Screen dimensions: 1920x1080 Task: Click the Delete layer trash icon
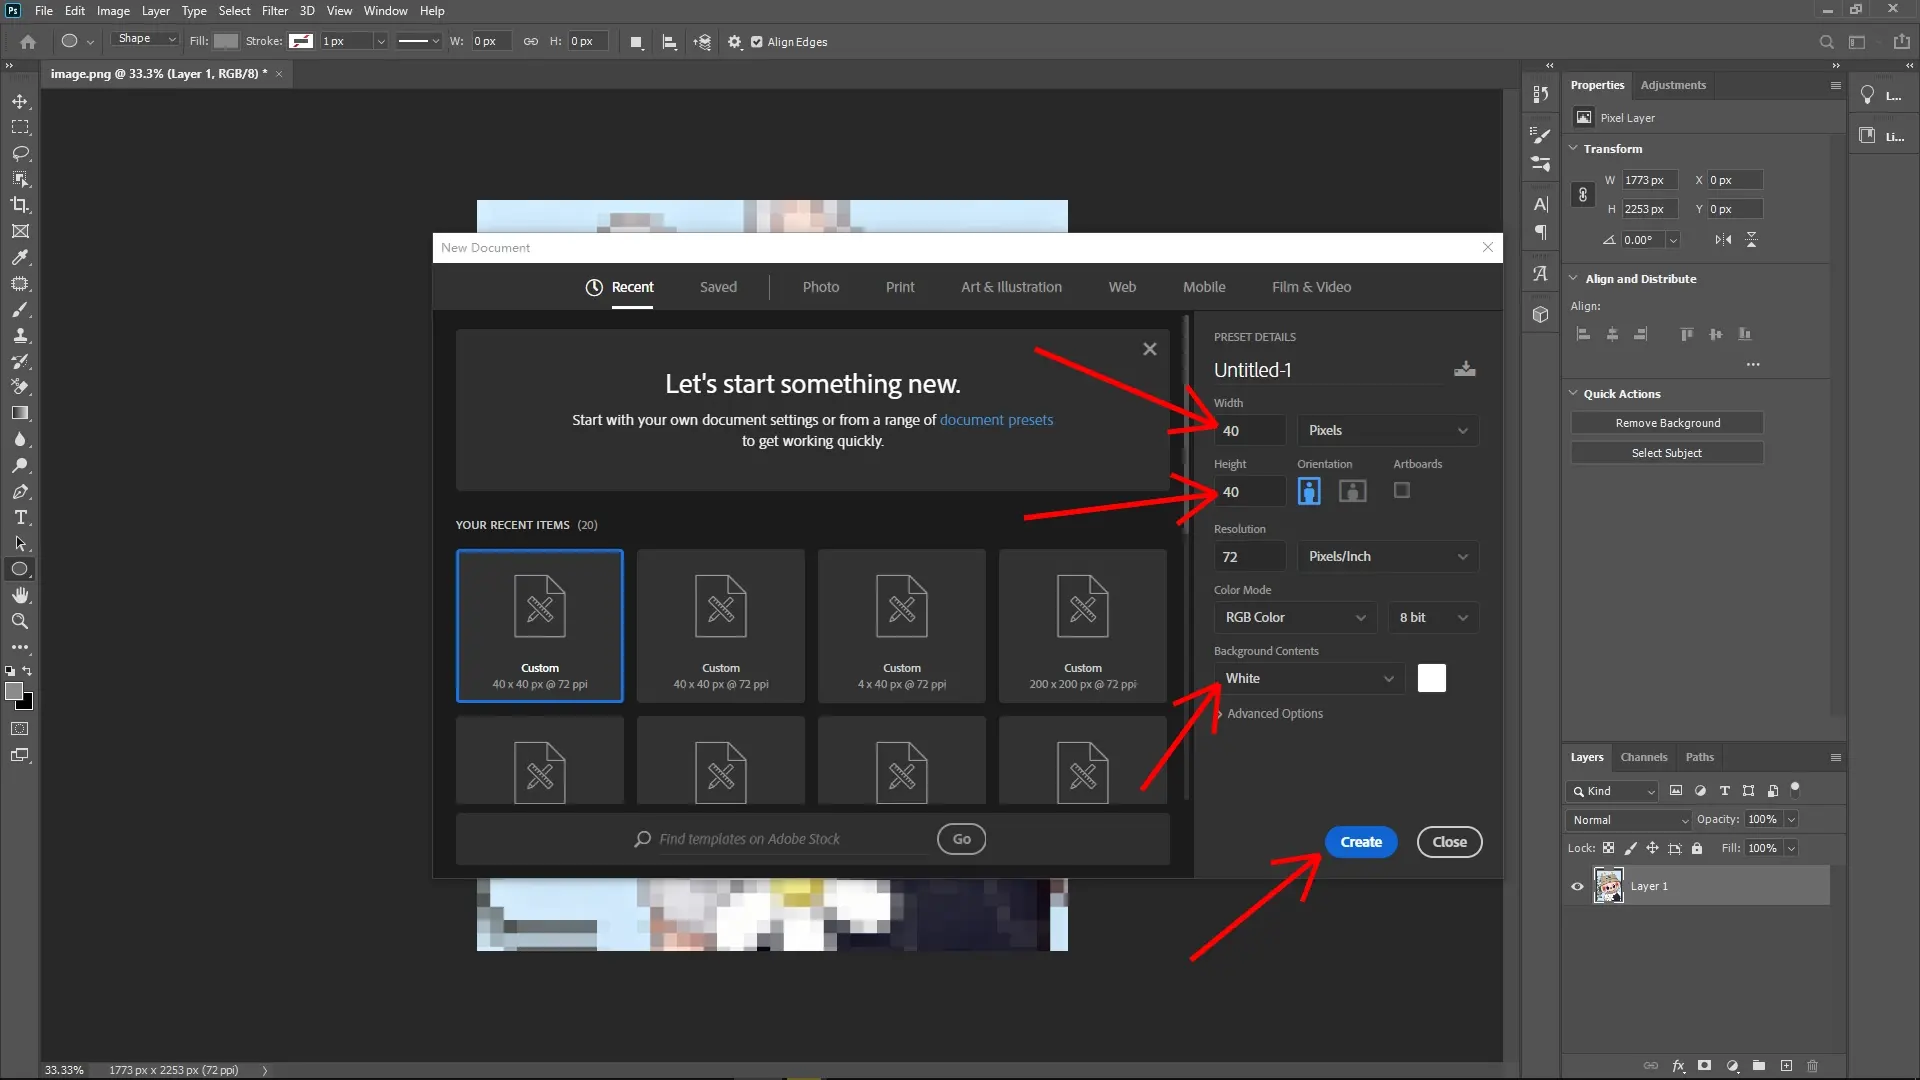[x=1812, y=1065]
